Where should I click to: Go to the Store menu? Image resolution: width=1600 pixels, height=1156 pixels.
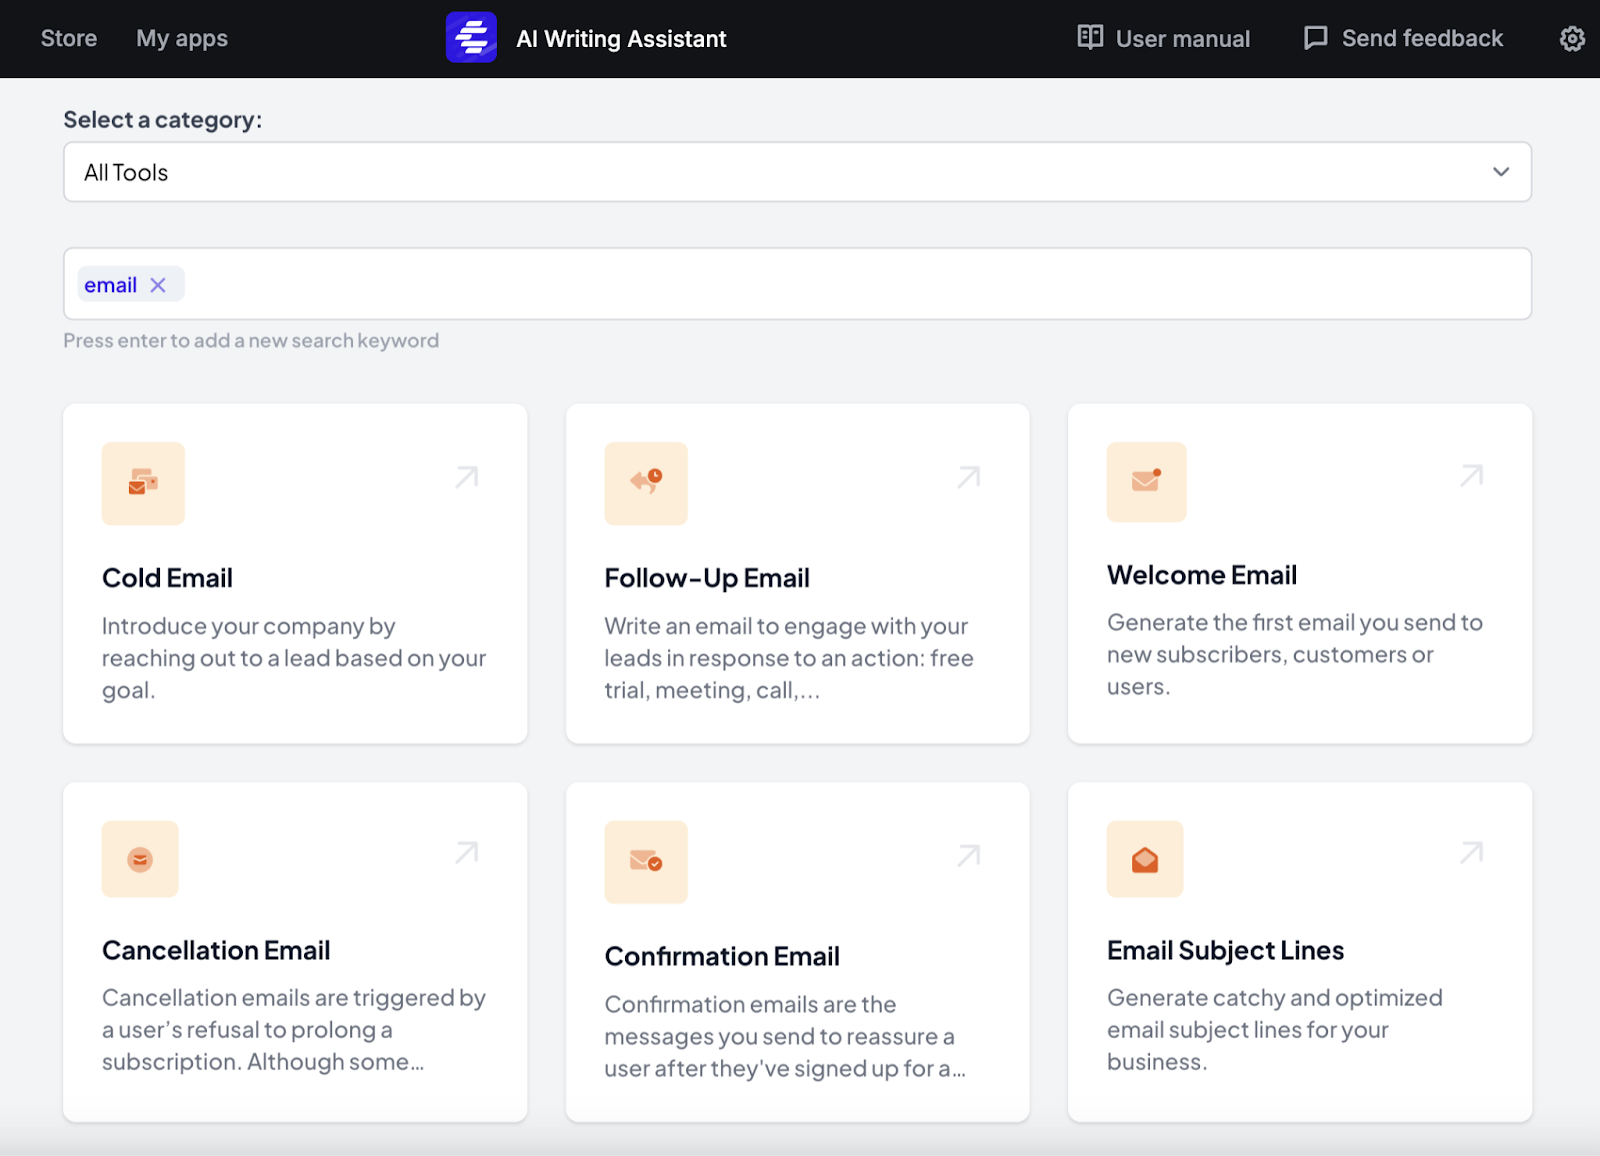point(69,38)
